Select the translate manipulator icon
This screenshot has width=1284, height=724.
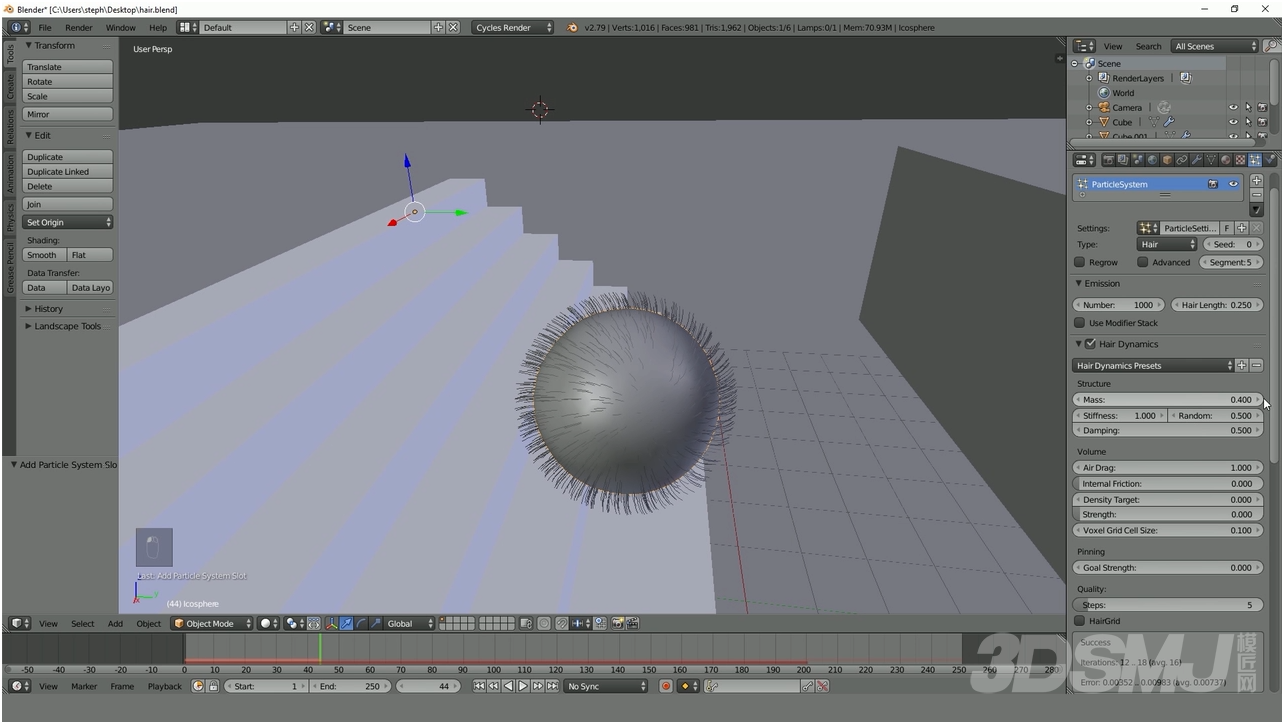click(346, 623)
